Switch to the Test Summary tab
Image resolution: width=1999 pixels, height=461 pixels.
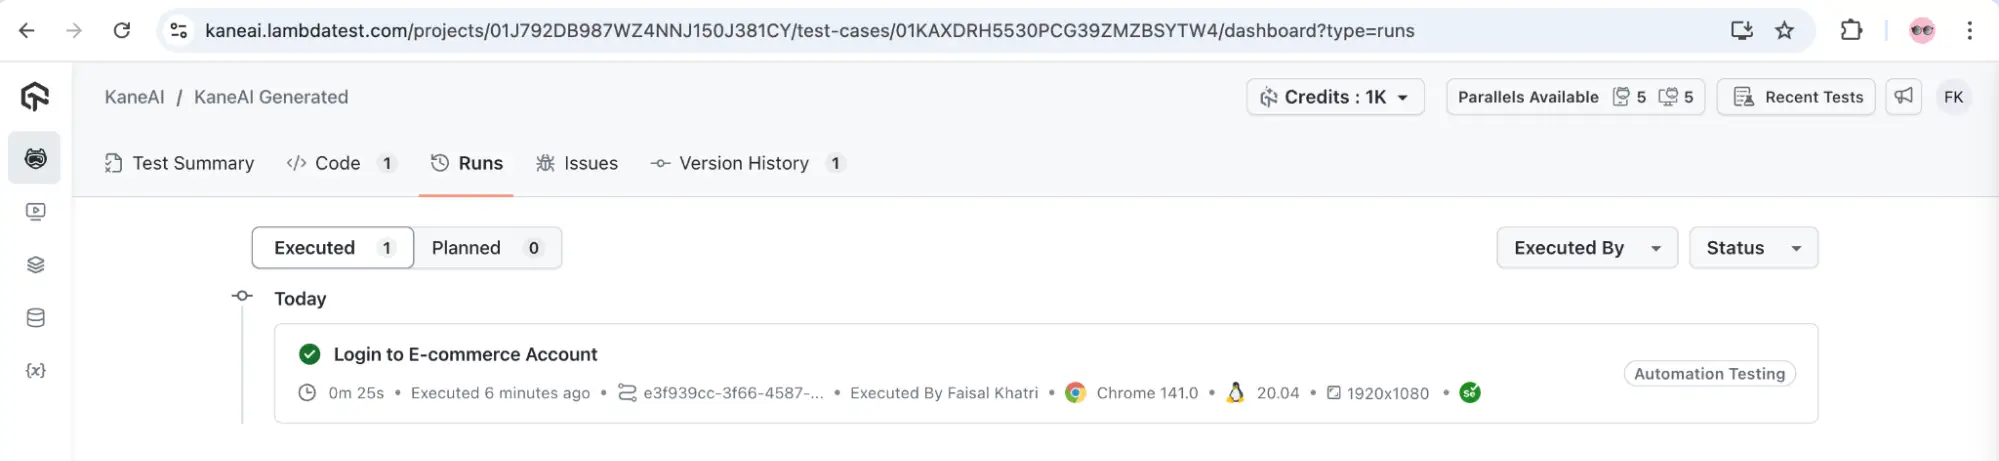pyautogui.click(x=180, y=163)
